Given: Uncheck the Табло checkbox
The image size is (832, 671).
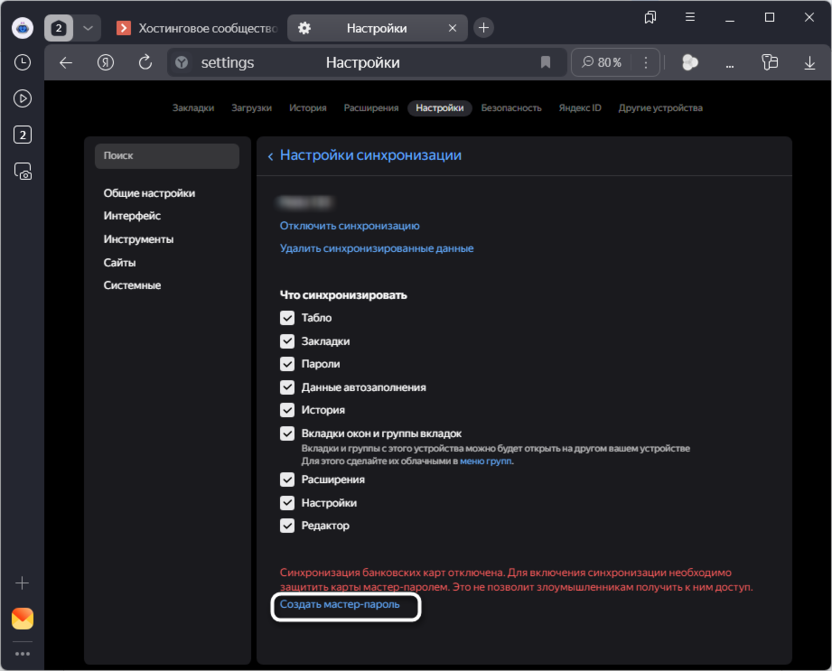Looking at the screenshot, I should [287, 318].
